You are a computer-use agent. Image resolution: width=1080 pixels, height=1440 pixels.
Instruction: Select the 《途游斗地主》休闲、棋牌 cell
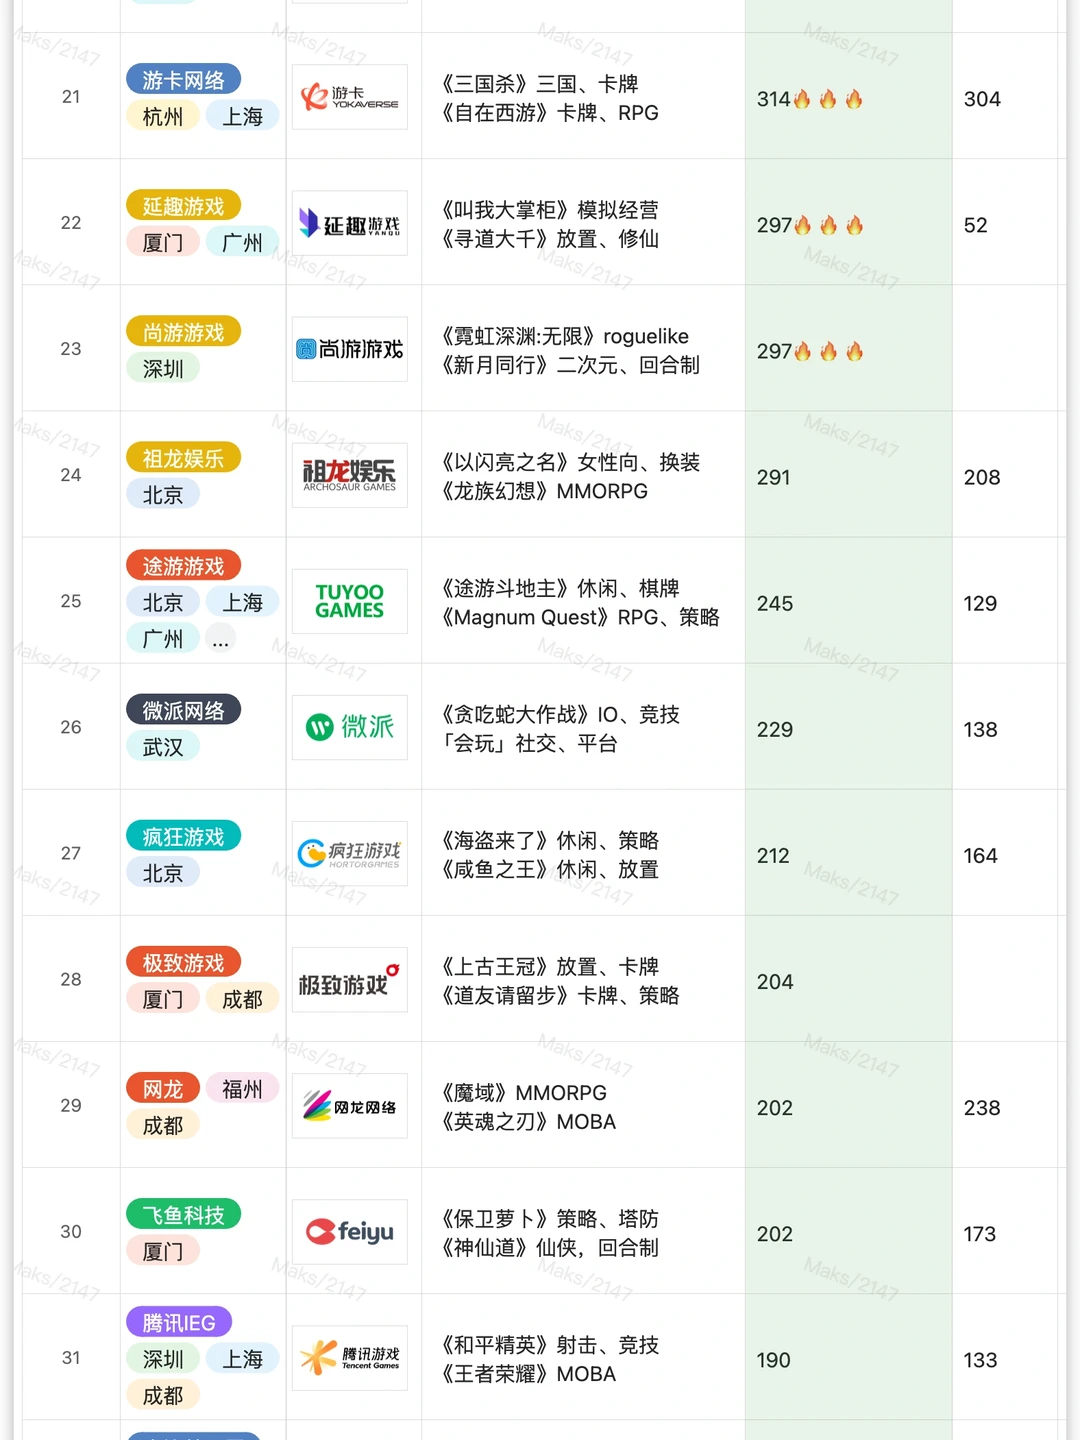(583, 601)
